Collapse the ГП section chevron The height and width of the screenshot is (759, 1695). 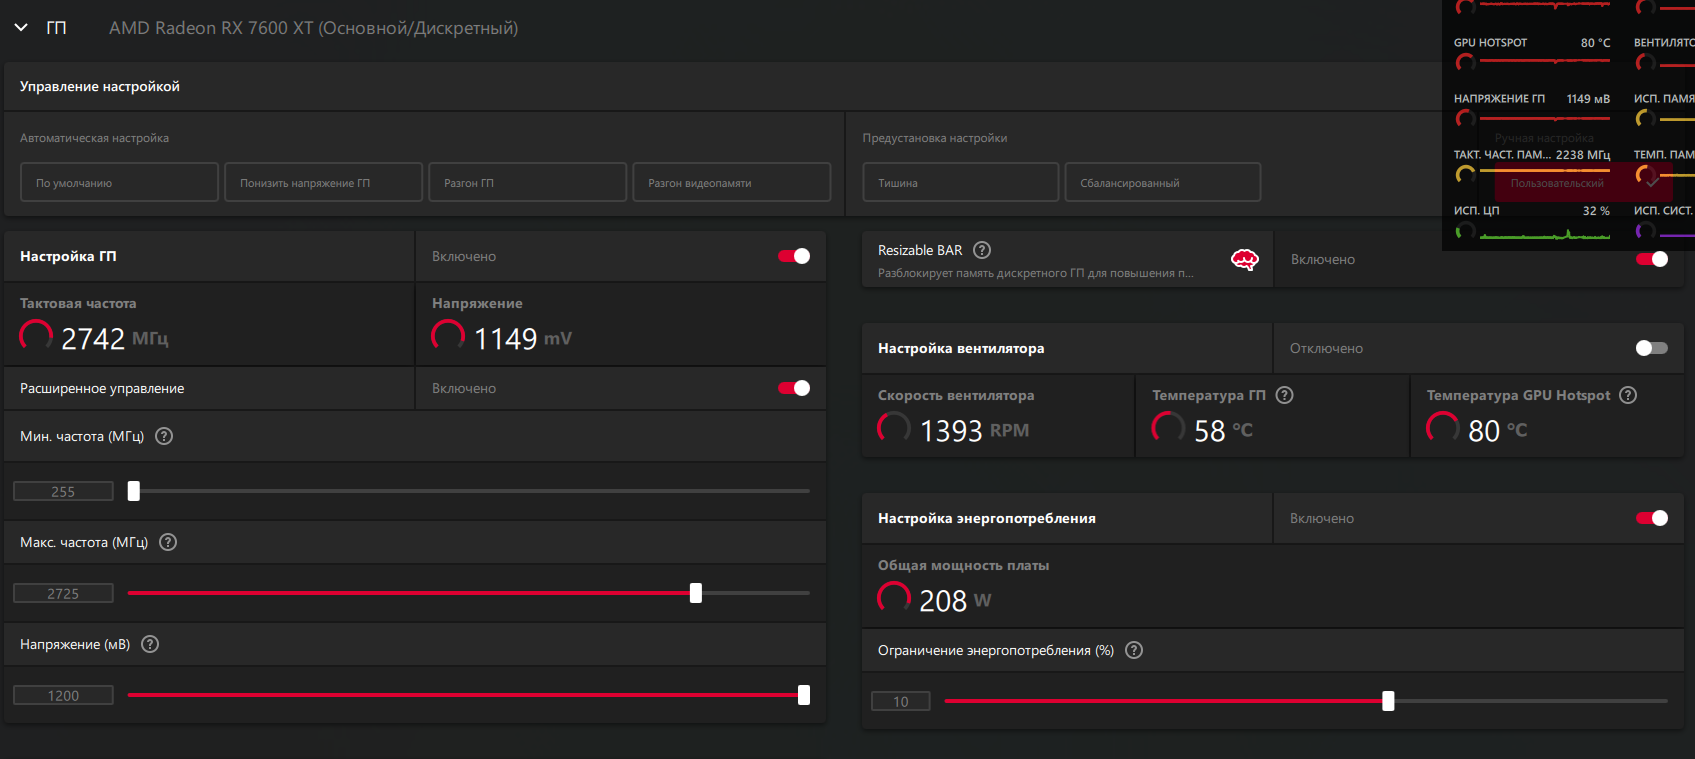click(21, 28)
